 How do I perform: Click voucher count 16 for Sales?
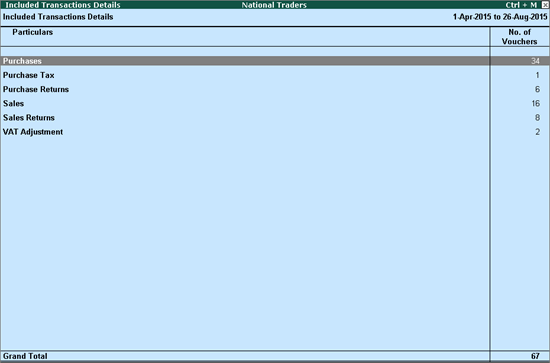click(x=536, y=103)
